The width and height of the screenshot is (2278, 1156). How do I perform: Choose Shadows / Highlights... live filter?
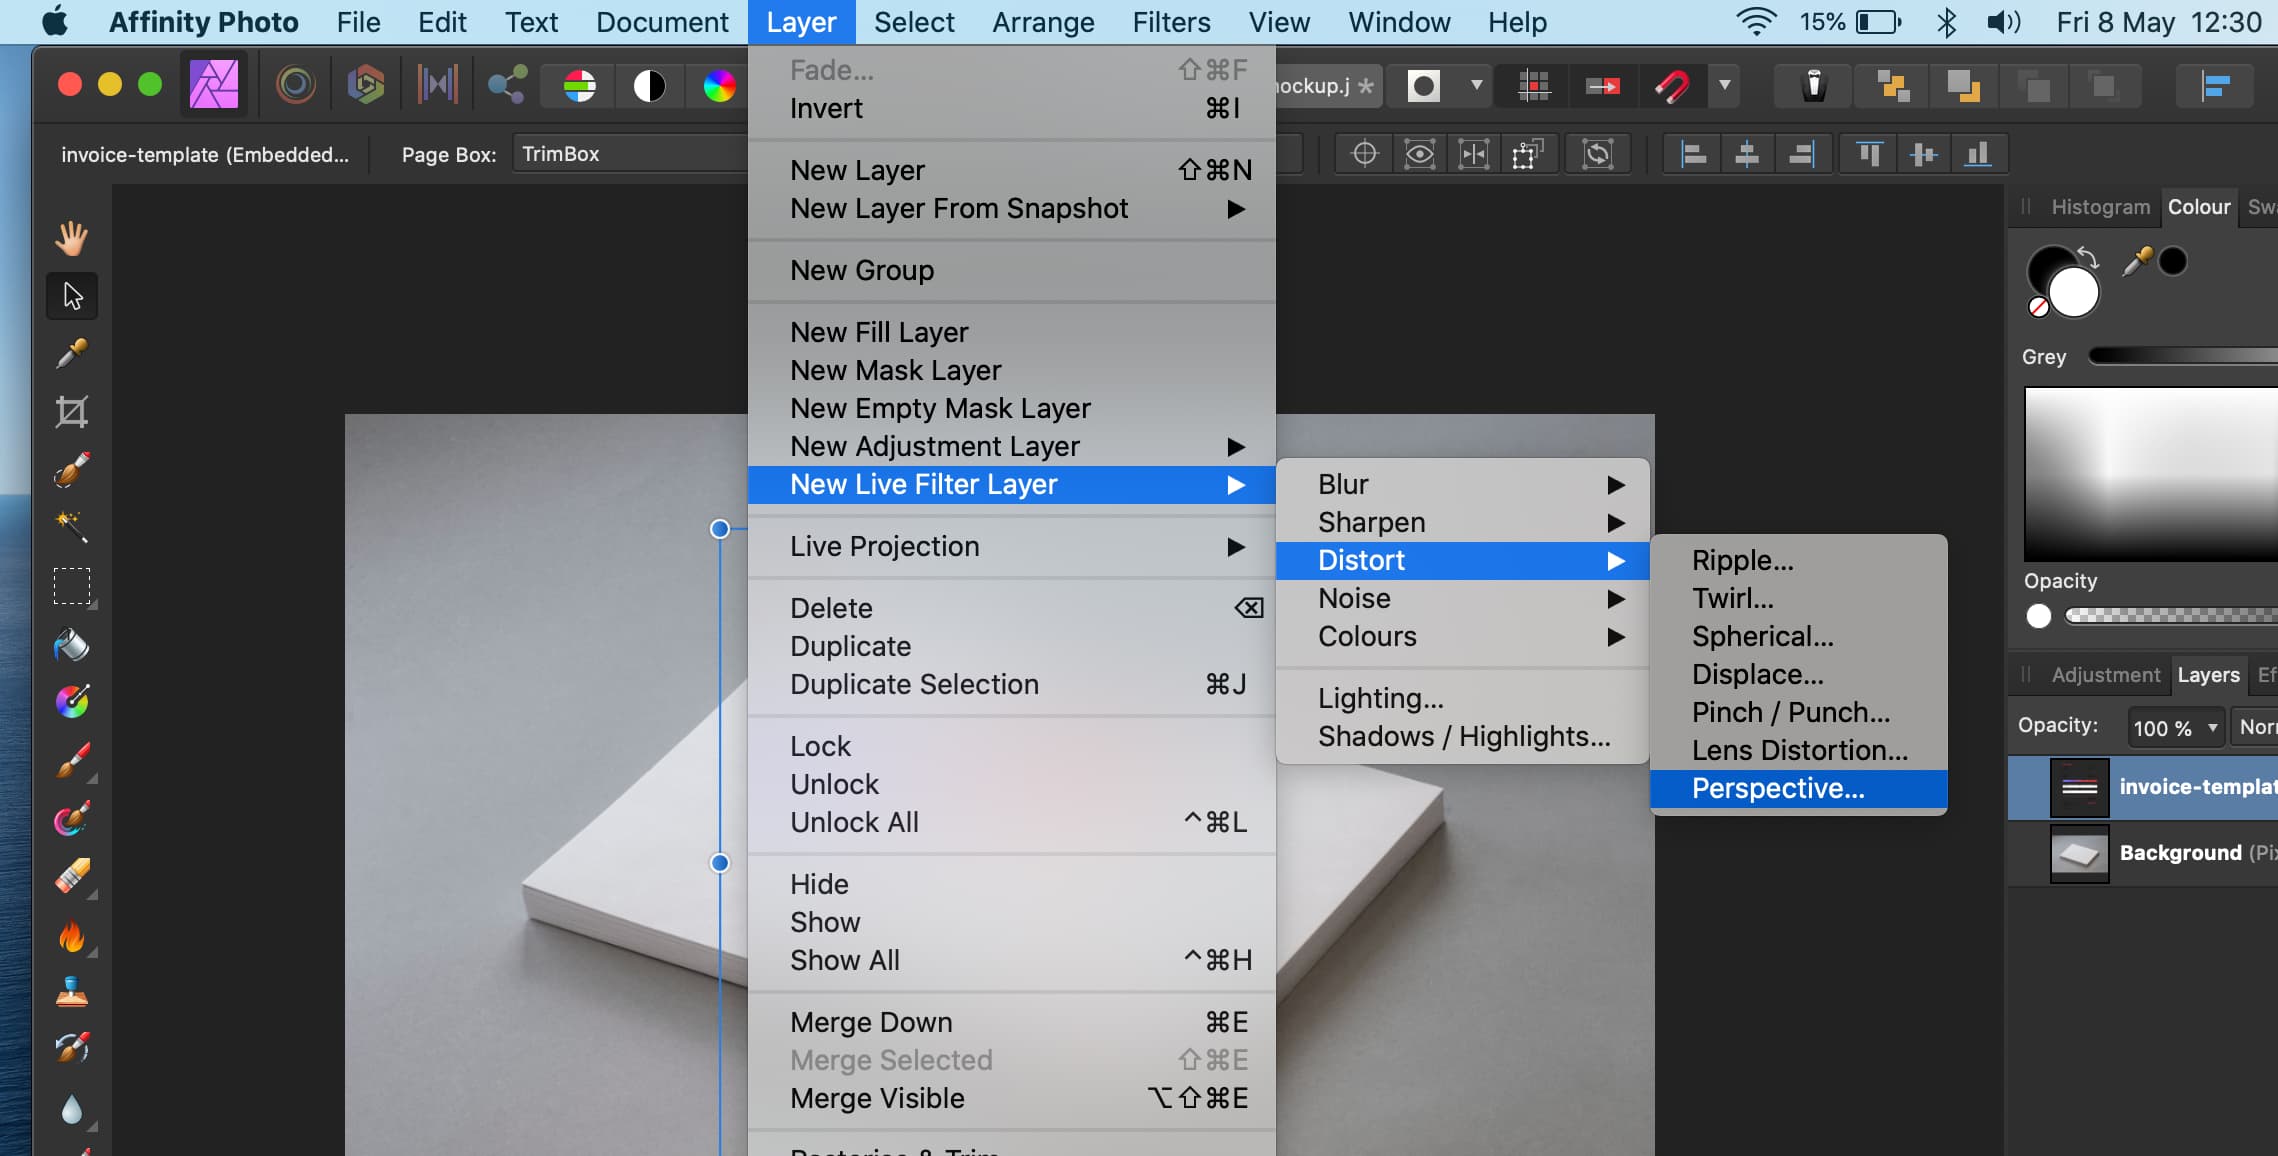[1462, 736]
